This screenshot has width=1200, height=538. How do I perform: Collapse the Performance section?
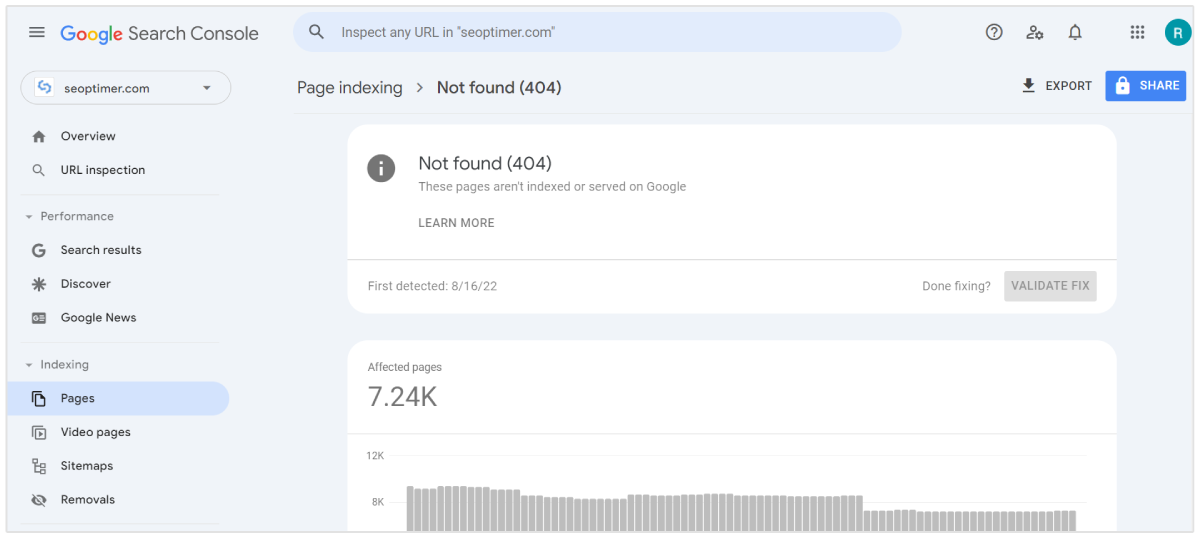click(x=29, y=217)
